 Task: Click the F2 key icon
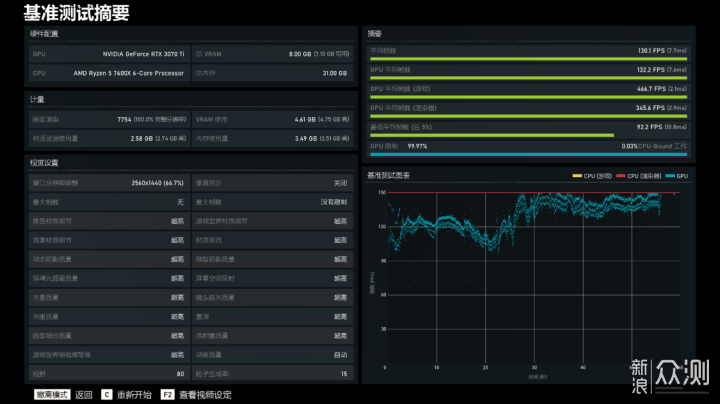pyautogui.click(x=168, y=394)
